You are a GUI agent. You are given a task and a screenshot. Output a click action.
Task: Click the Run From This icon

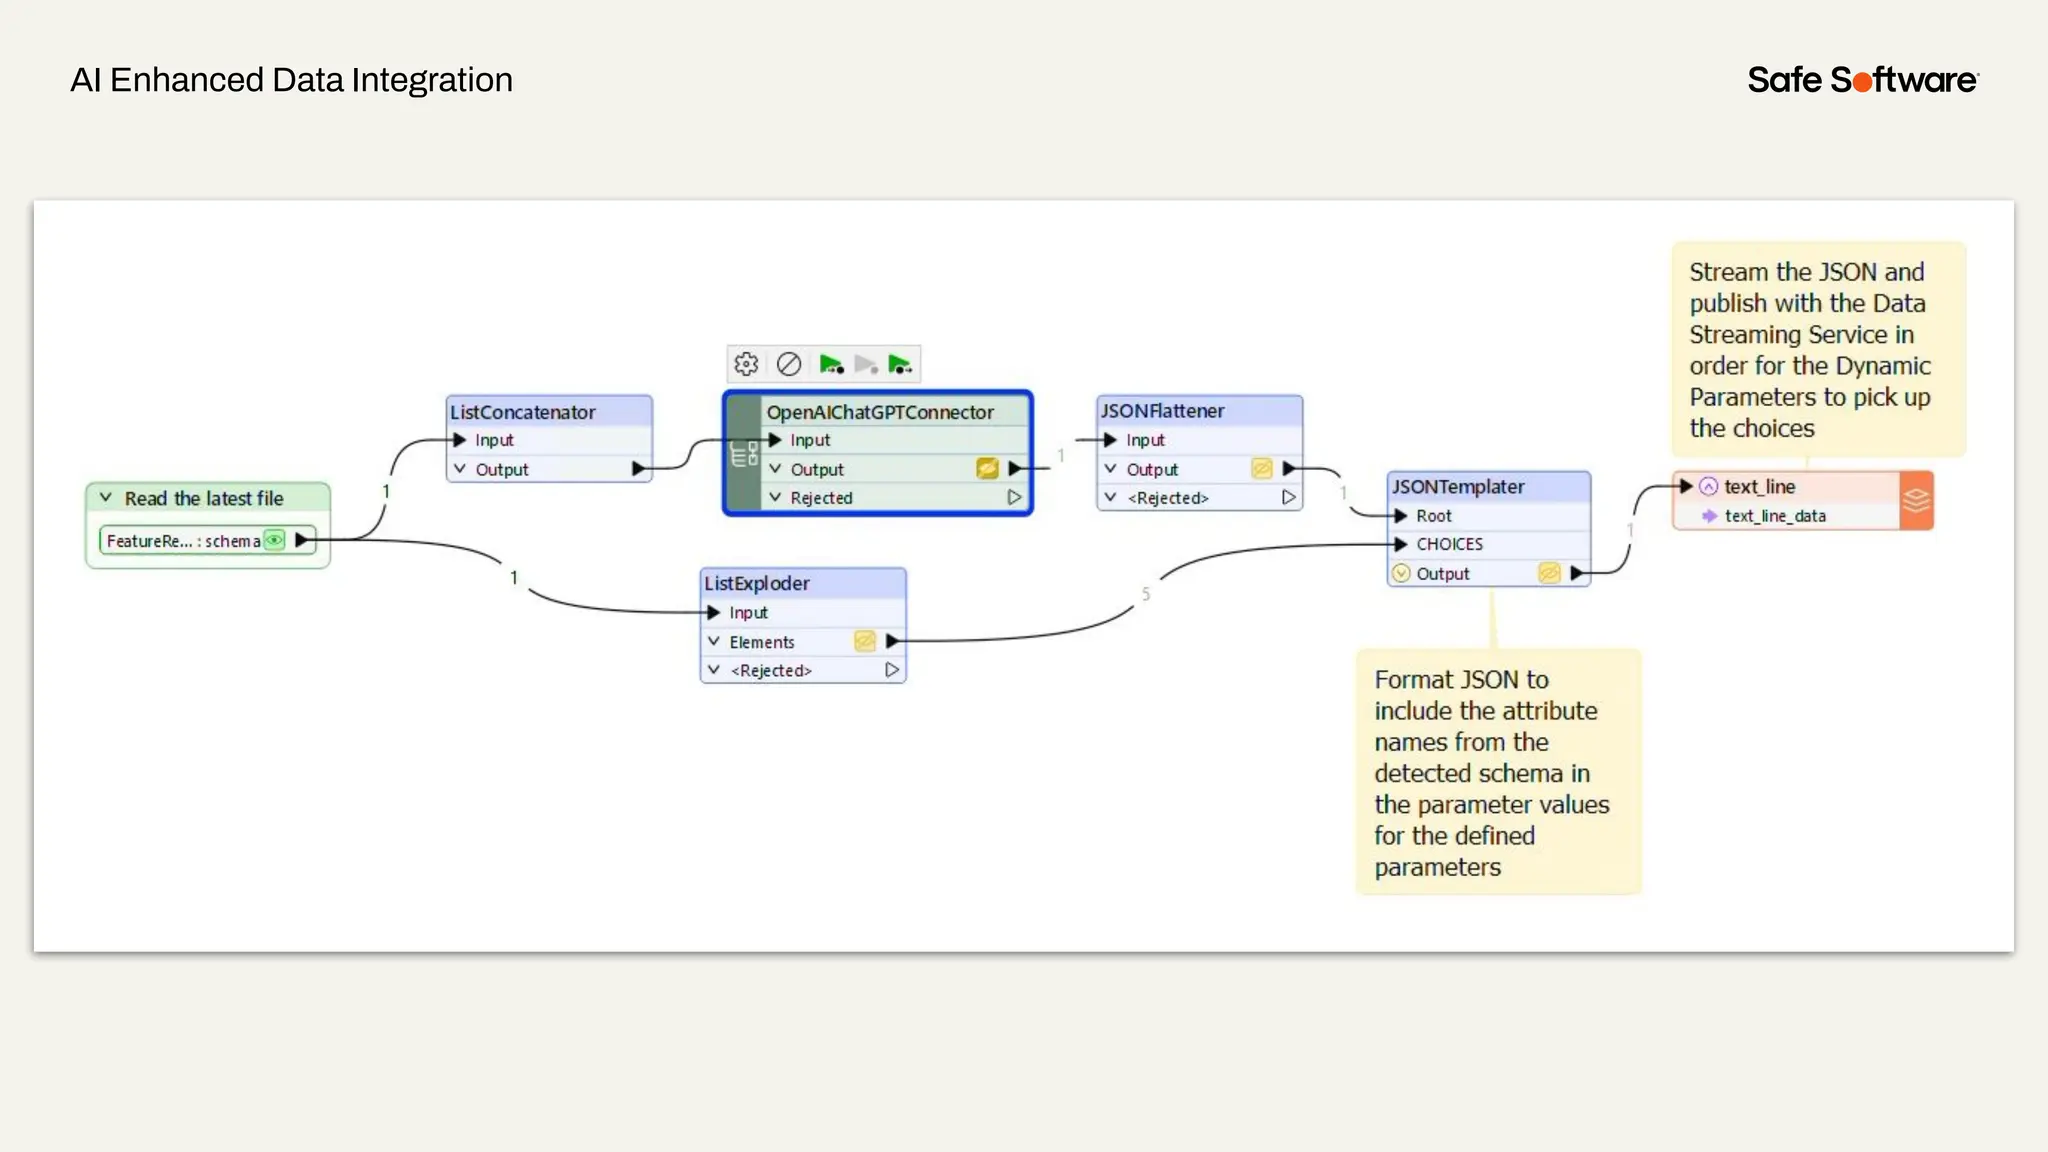(x=900, y=364)
